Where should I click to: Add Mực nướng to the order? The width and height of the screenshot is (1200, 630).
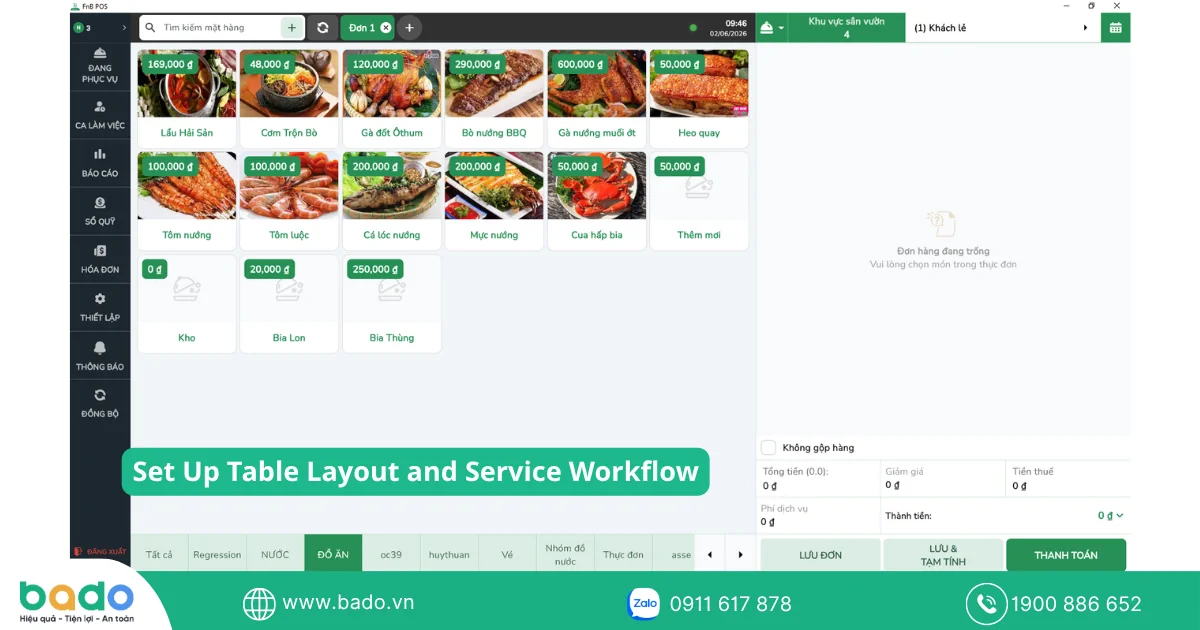click(494, 200)
